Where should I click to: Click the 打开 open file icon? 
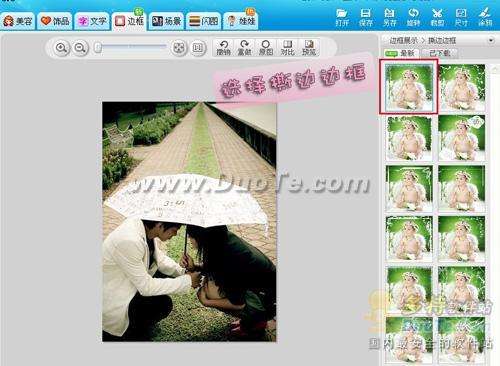pos(342,17)
